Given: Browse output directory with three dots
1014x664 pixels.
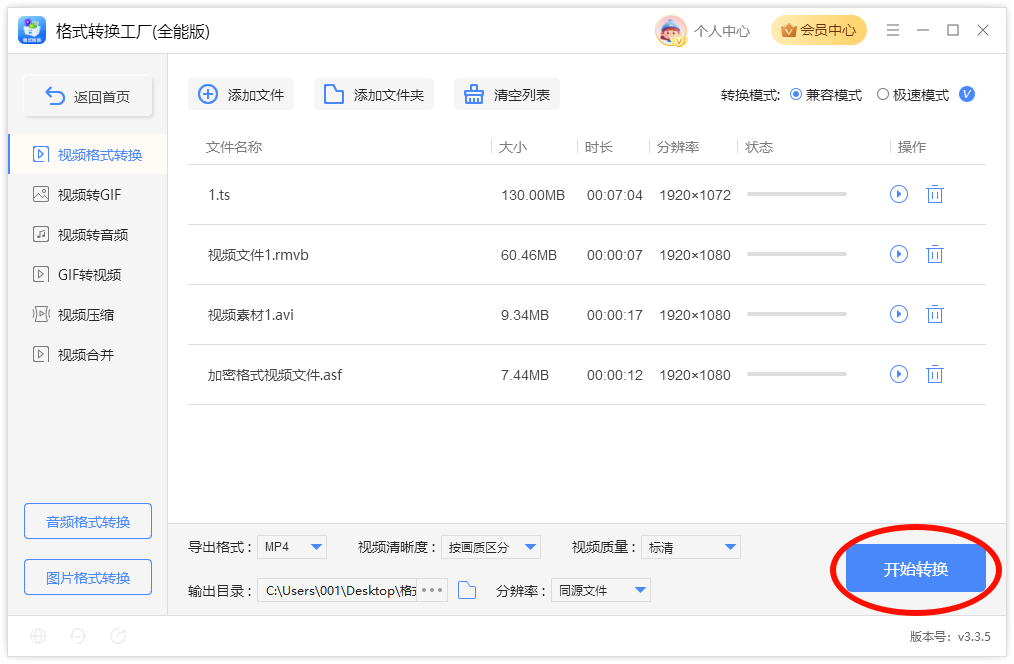Looking at the screenshot, I should [x=432, y=590].
